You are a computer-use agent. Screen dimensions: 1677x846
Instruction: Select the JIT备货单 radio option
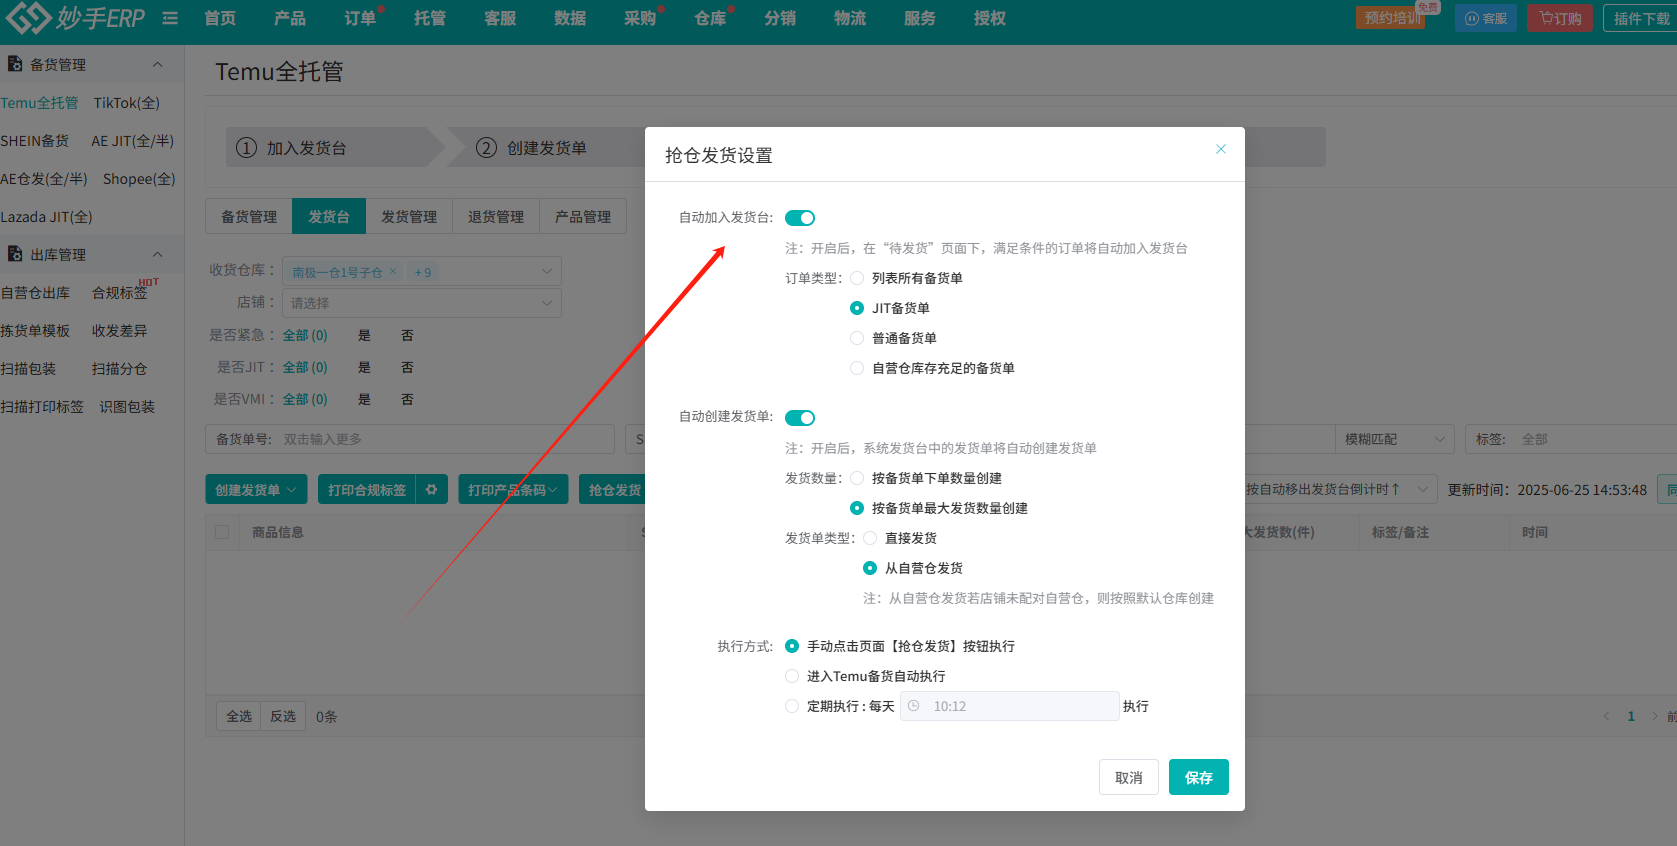click(857, 308)
